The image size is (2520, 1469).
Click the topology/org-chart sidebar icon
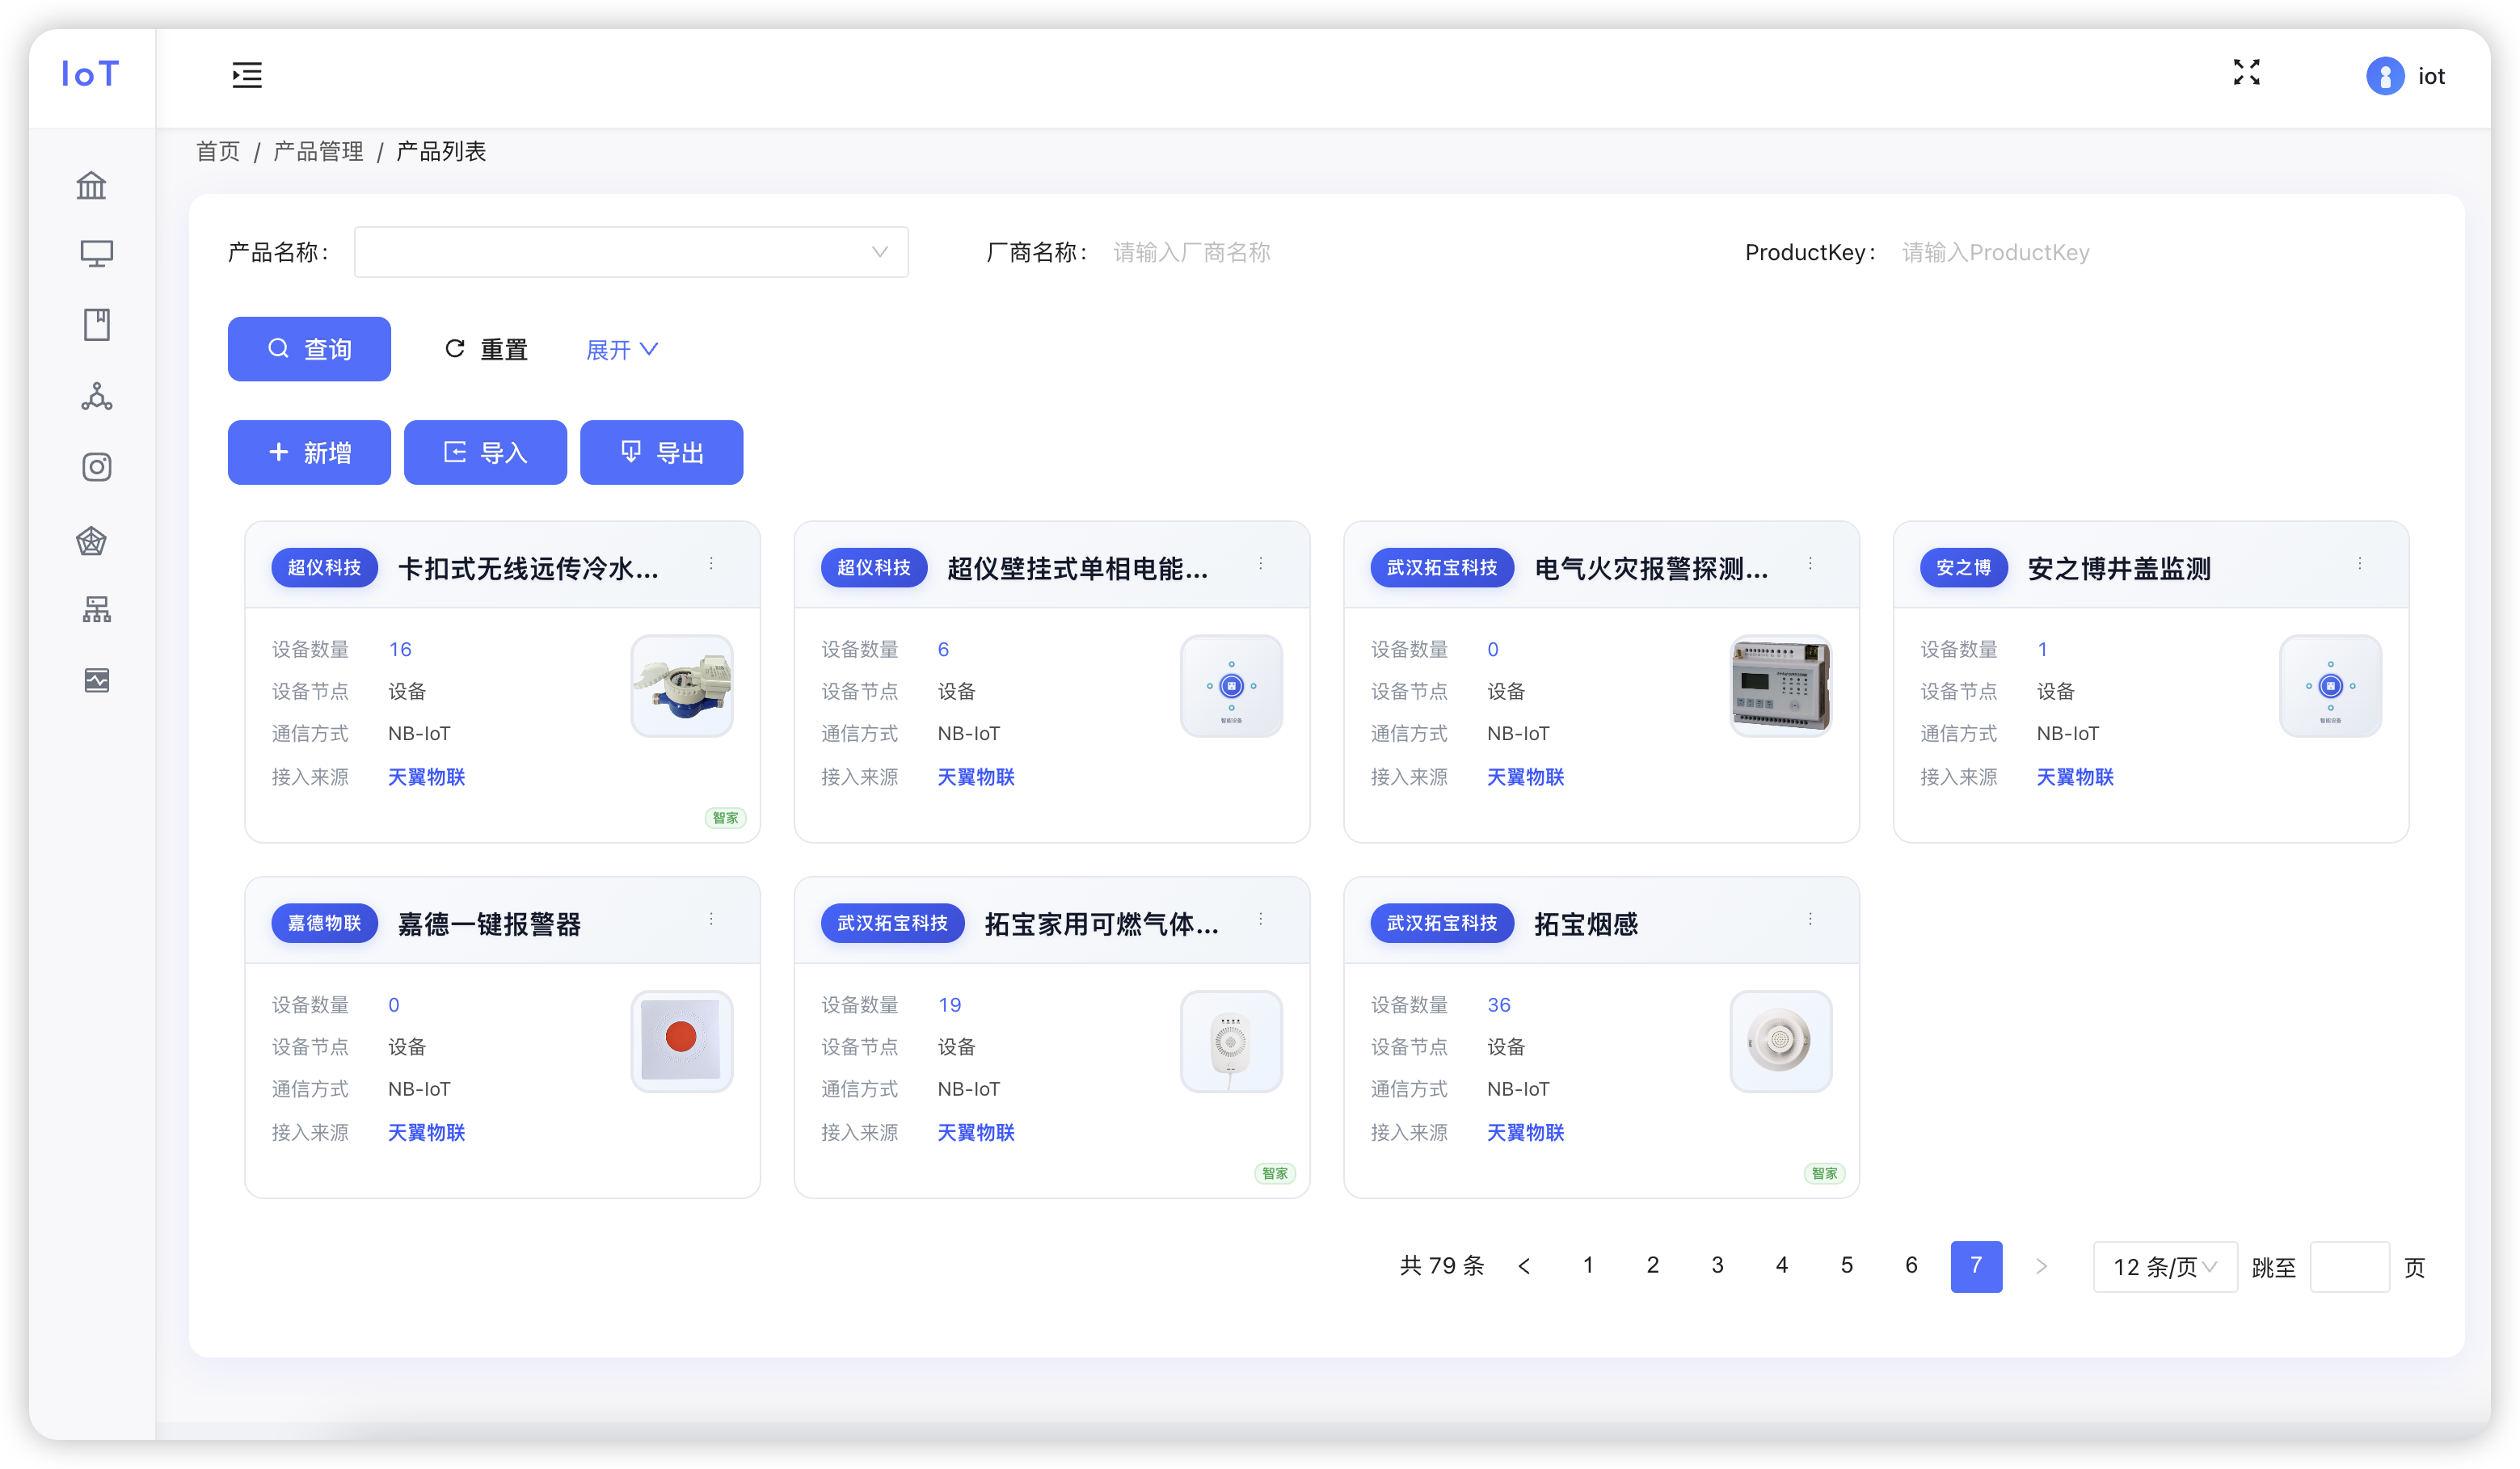(96, 610)
